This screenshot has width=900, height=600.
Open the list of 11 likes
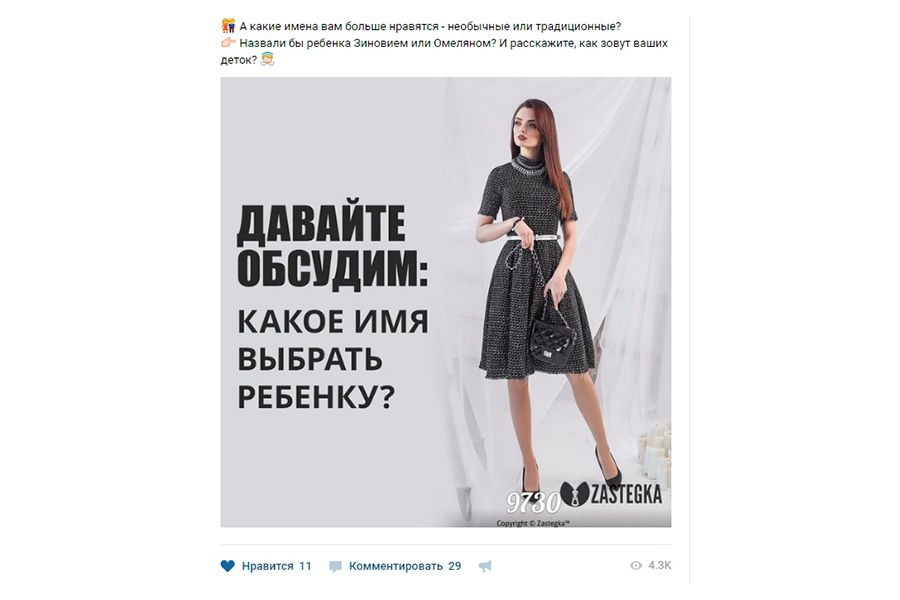[305, 566]
